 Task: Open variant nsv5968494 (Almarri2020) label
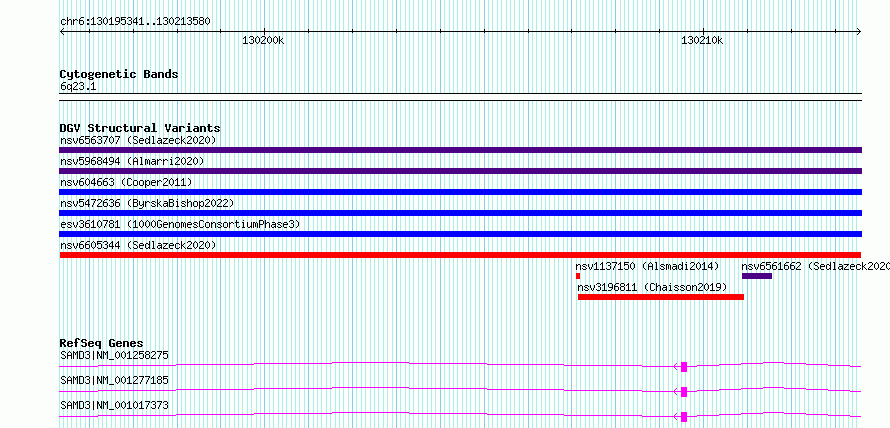(132, 161)
